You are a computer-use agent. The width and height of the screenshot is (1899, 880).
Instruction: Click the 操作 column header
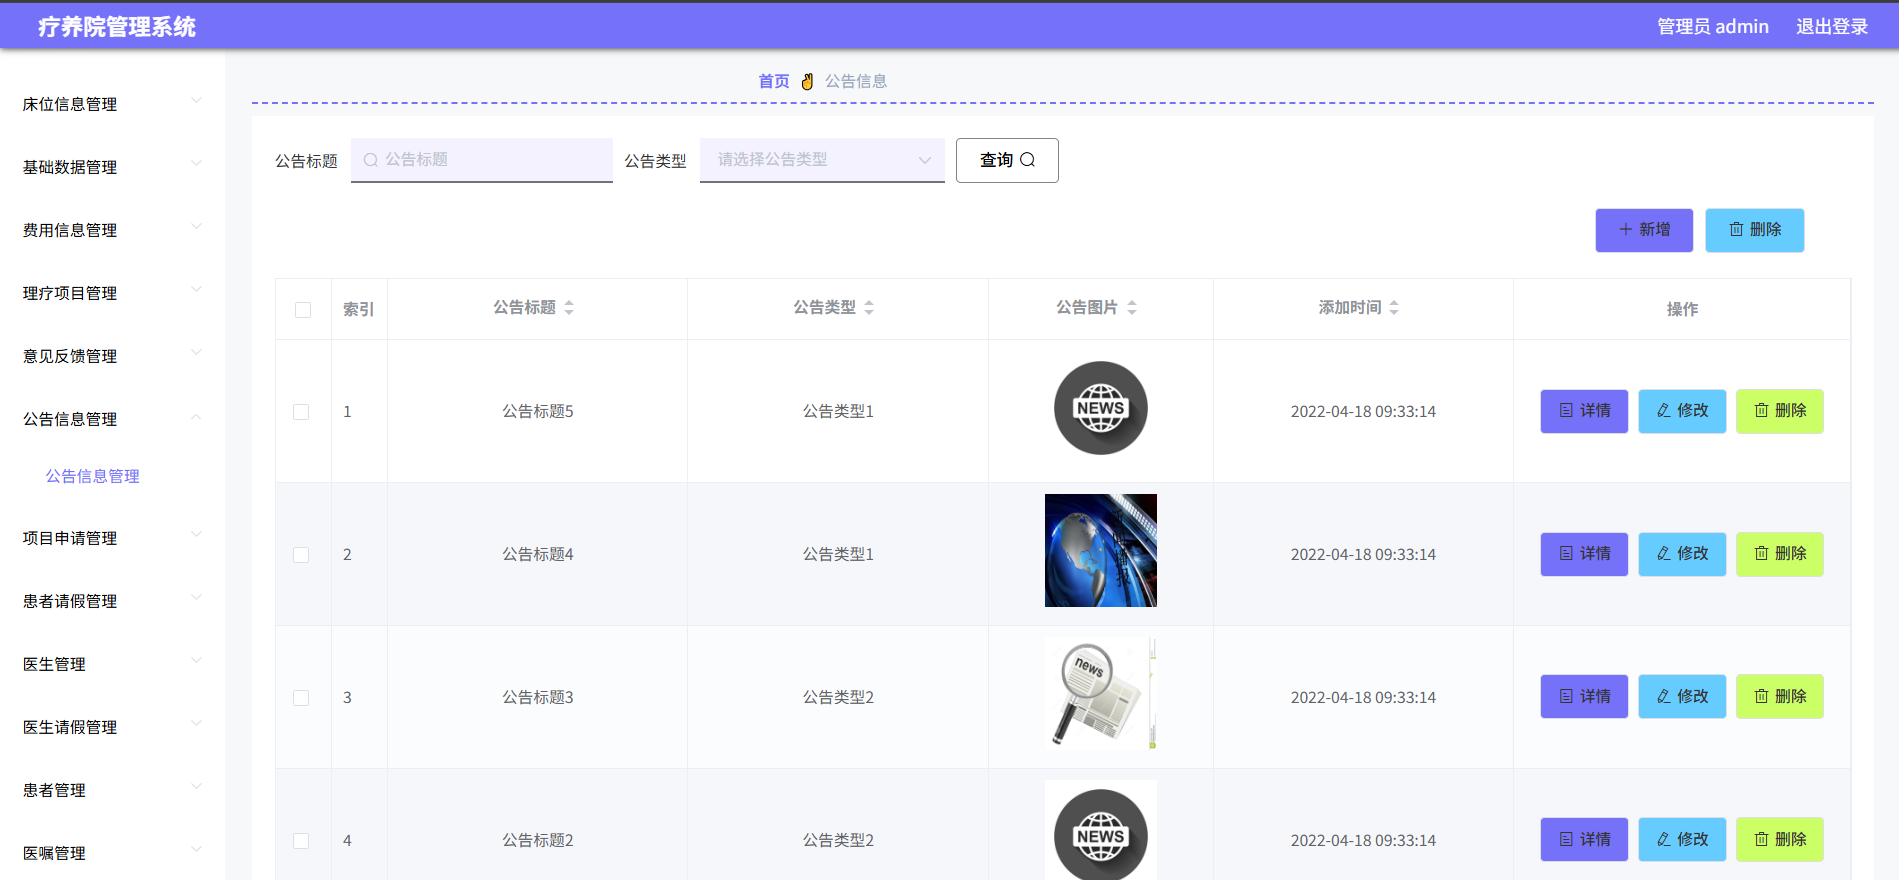point(1682,309)
